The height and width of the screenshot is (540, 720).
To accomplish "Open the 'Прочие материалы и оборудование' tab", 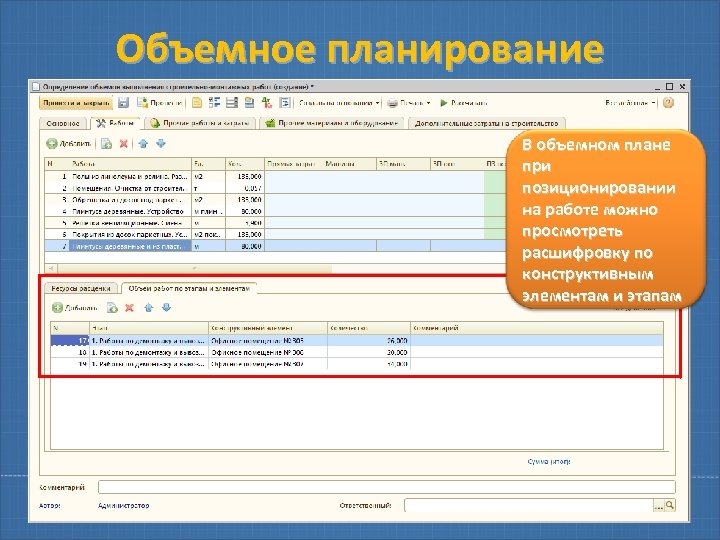I will [332, 124].
